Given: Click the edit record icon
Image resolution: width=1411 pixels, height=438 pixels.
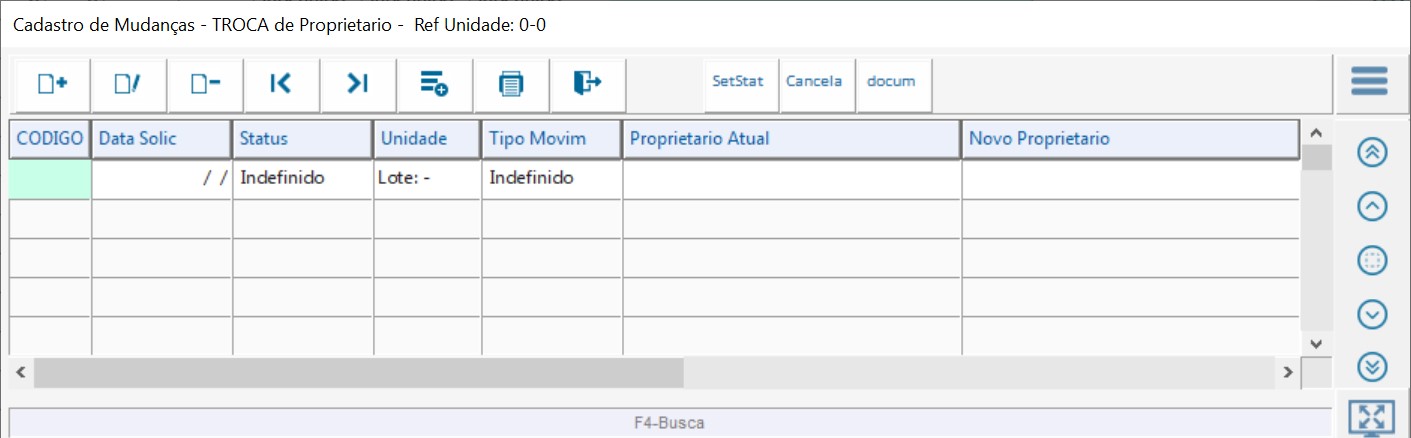Looking at the screenshot, I should [x=128, y=84].
